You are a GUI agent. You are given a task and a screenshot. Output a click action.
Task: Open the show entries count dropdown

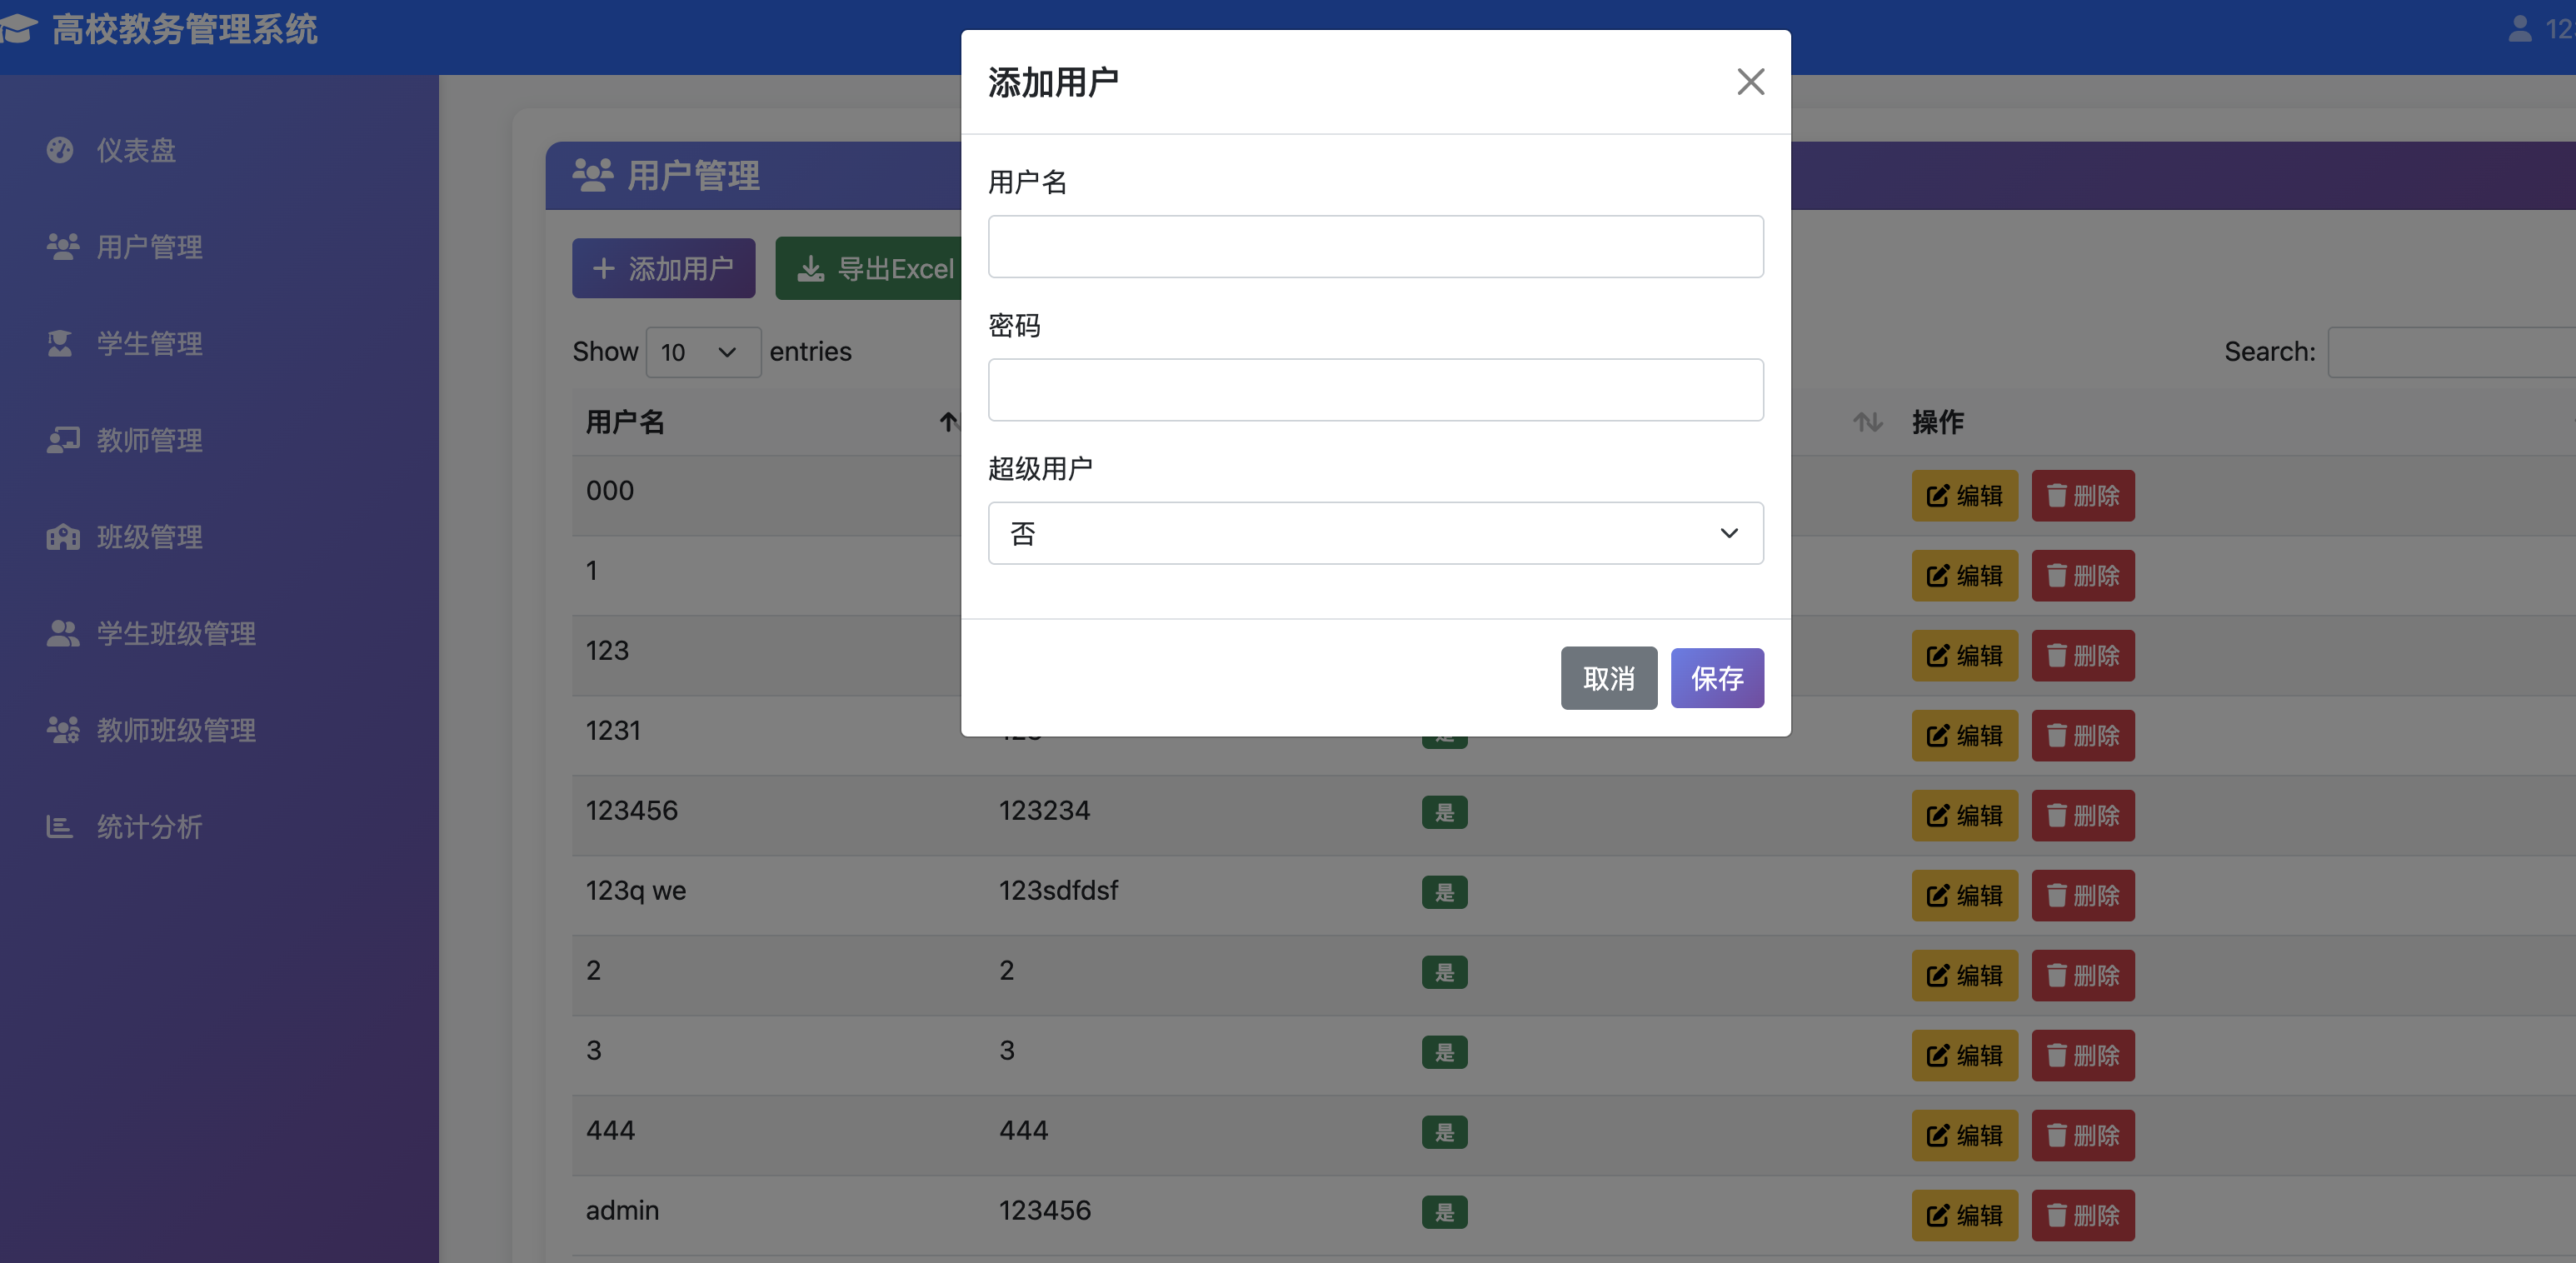(703, 352)
